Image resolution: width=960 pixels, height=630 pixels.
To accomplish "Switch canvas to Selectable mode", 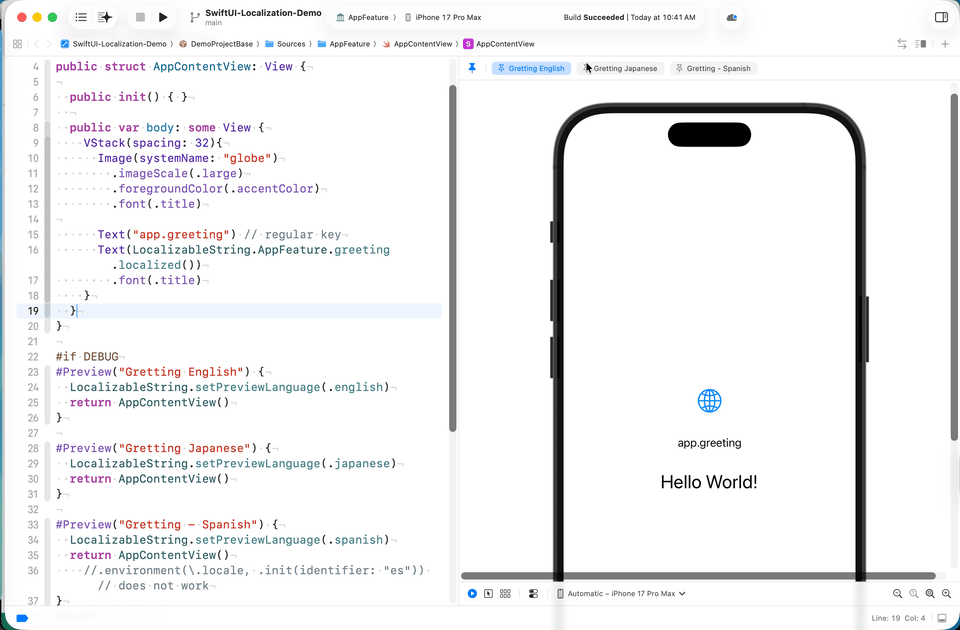I will tap(488, 594).
